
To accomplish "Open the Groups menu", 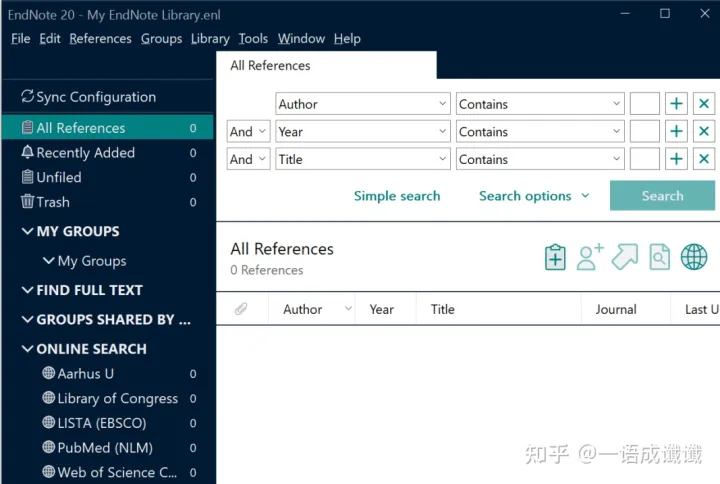I will click(161, 39).
